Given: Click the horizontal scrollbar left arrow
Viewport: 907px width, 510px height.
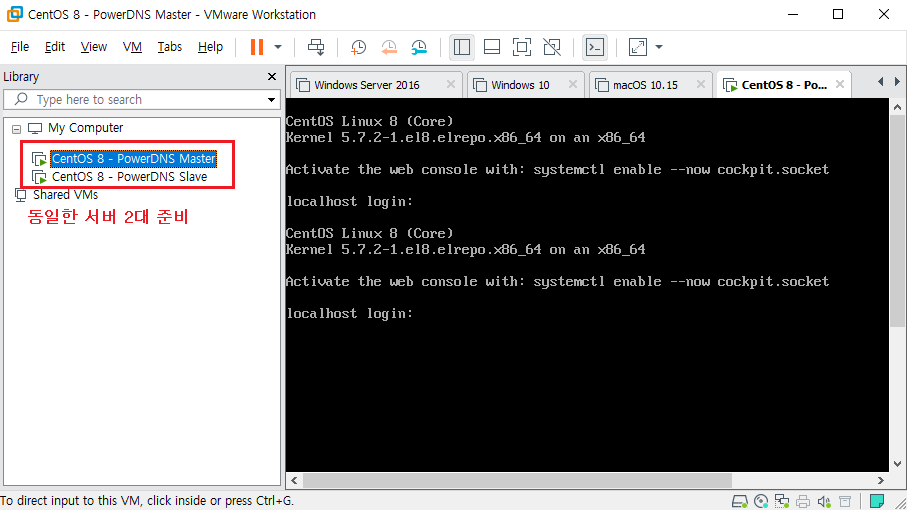Looking at the screenshot, I should coord(294,481).
